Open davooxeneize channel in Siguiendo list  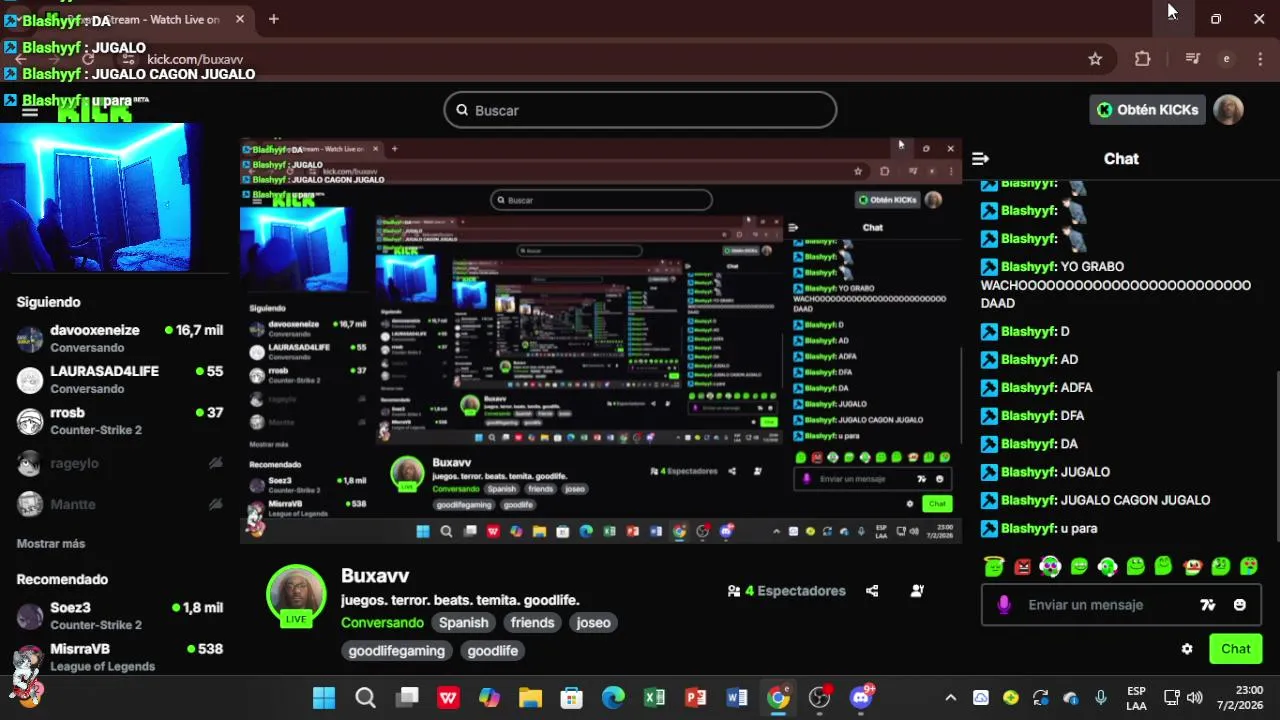pos(120,338)
